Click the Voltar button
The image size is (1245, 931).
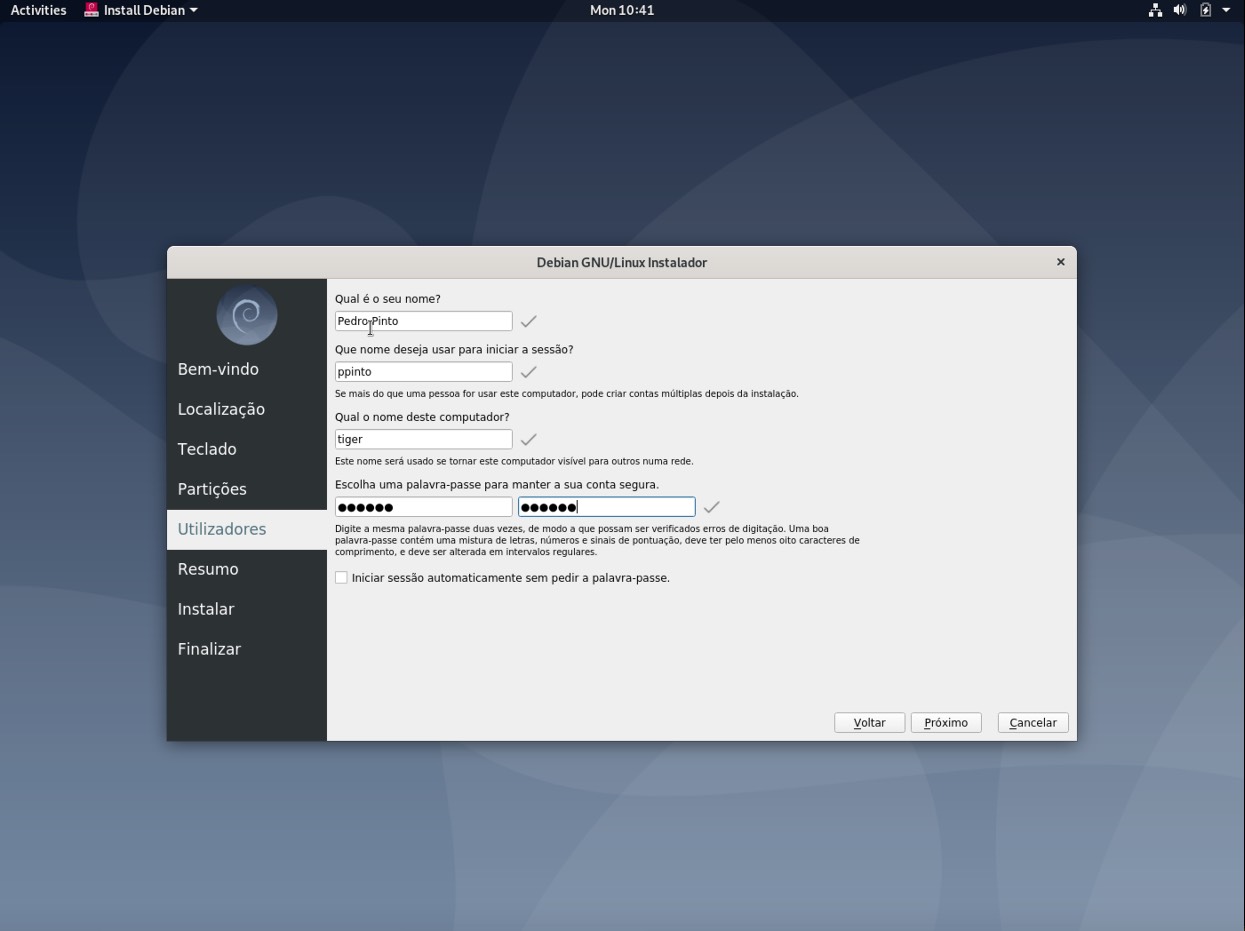click(868, 722)
